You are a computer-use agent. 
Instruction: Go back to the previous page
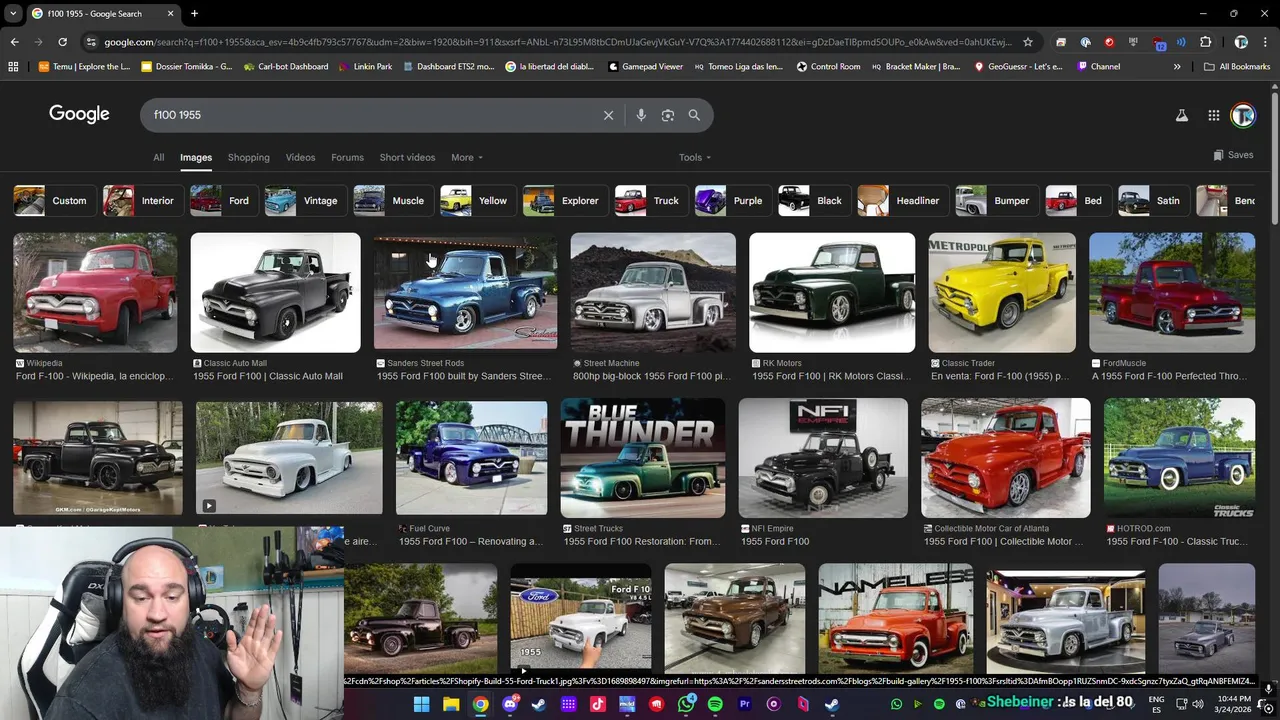pos(14,42)
